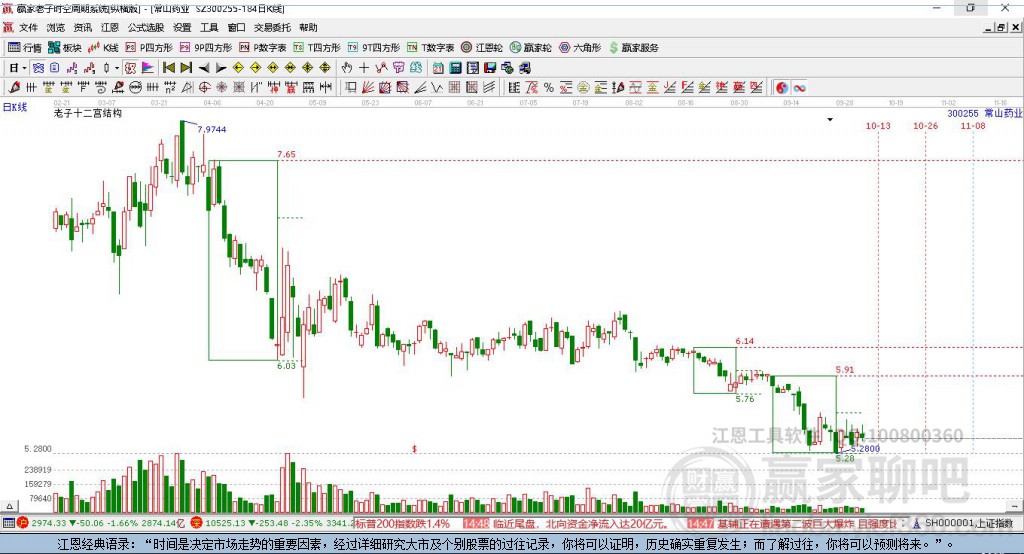Open the 帮助 menu
Viewport: 1024px width, 554px height.
click(x=308, y=27)
